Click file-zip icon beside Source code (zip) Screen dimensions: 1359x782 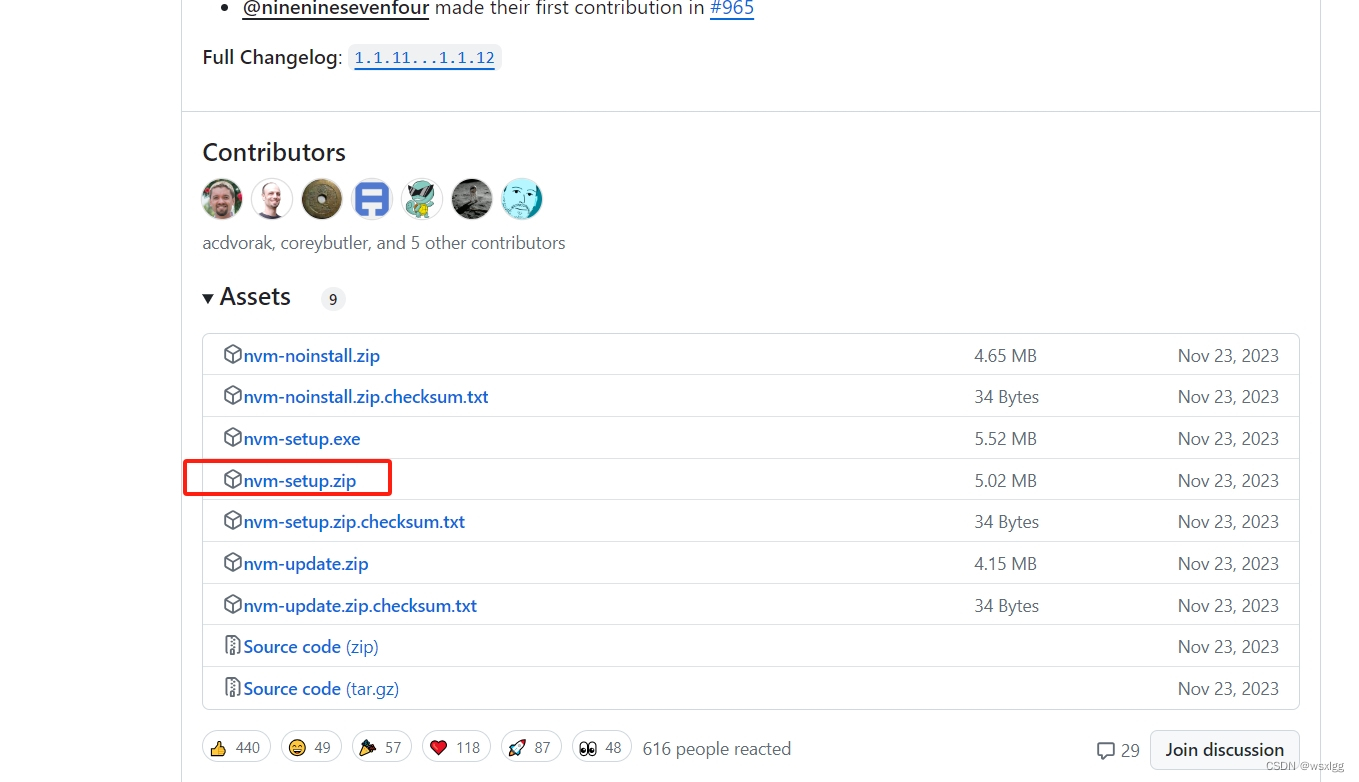pyautogui.click(x=233, y=646)
